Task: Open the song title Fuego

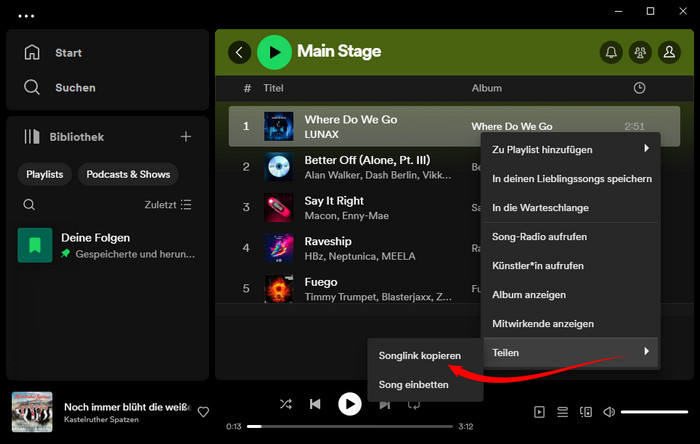Action: click(321, 282)
